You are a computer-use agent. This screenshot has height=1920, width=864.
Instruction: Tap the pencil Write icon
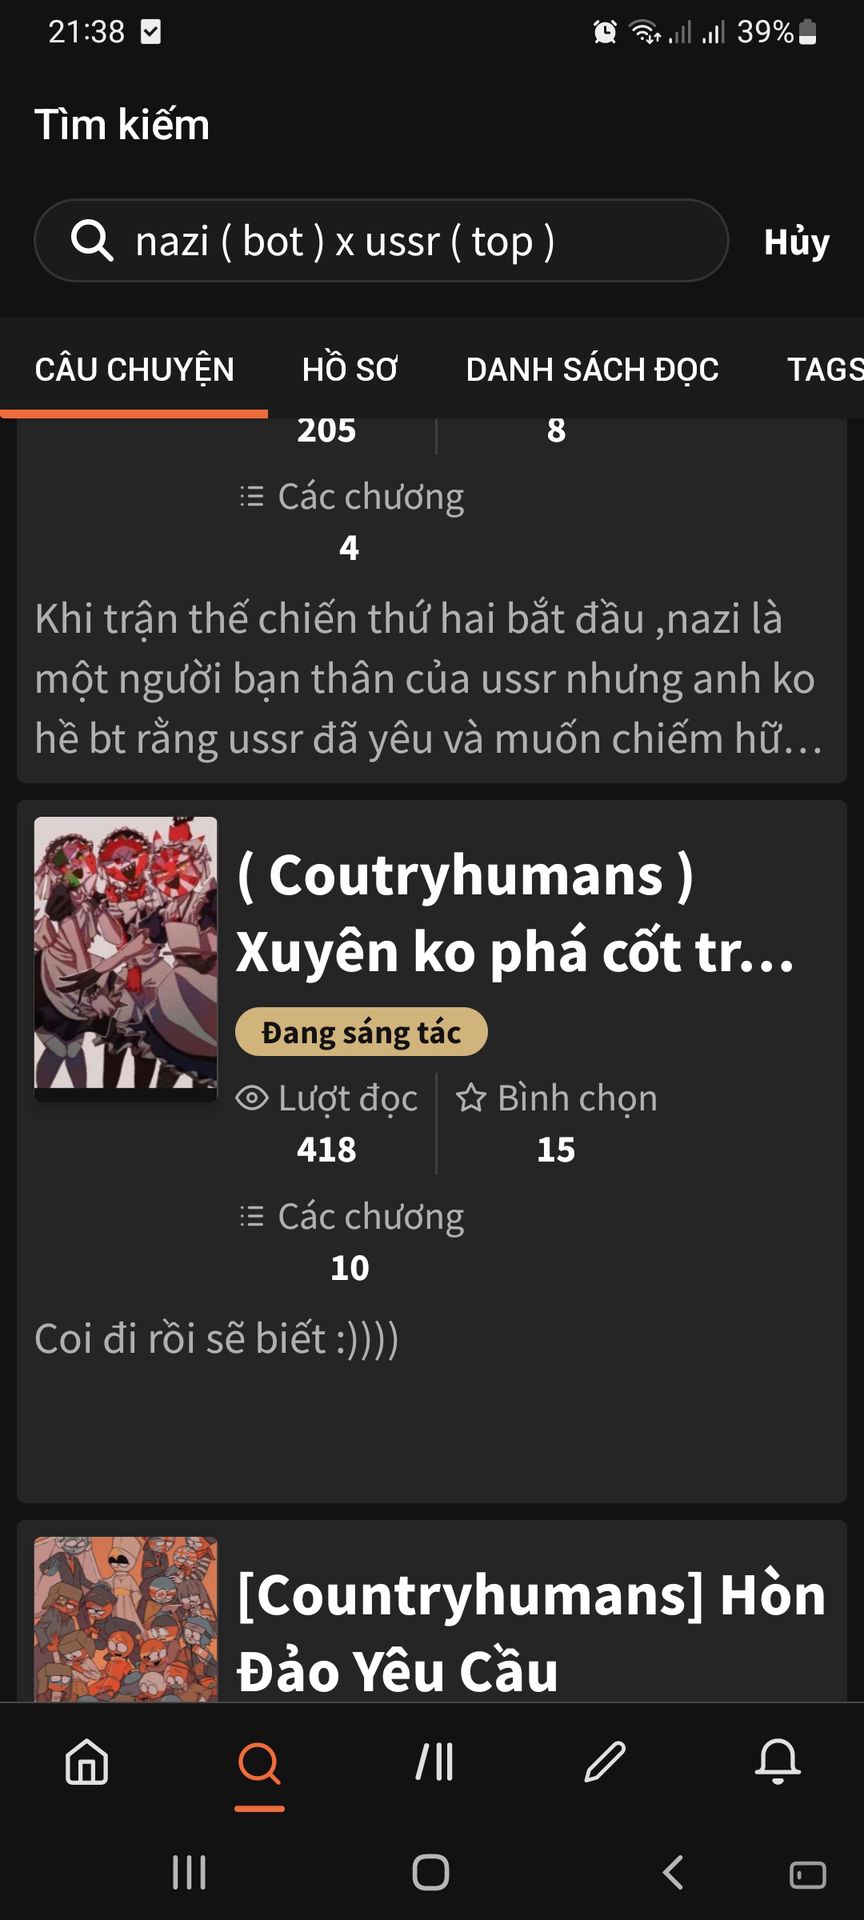(605, 1762)
